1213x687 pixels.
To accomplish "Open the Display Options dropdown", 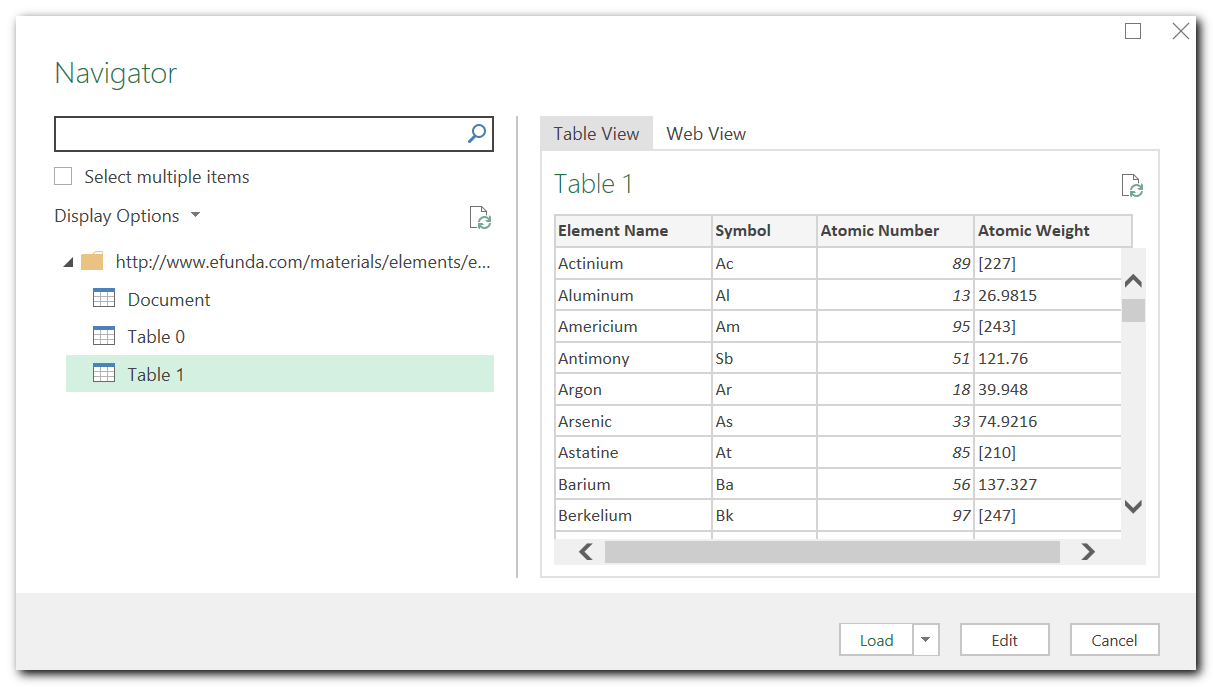I will click(x=195, y=215).
